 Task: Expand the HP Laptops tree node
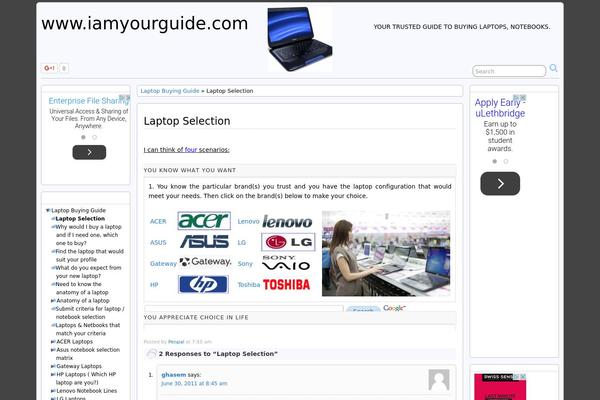(53, 374)
